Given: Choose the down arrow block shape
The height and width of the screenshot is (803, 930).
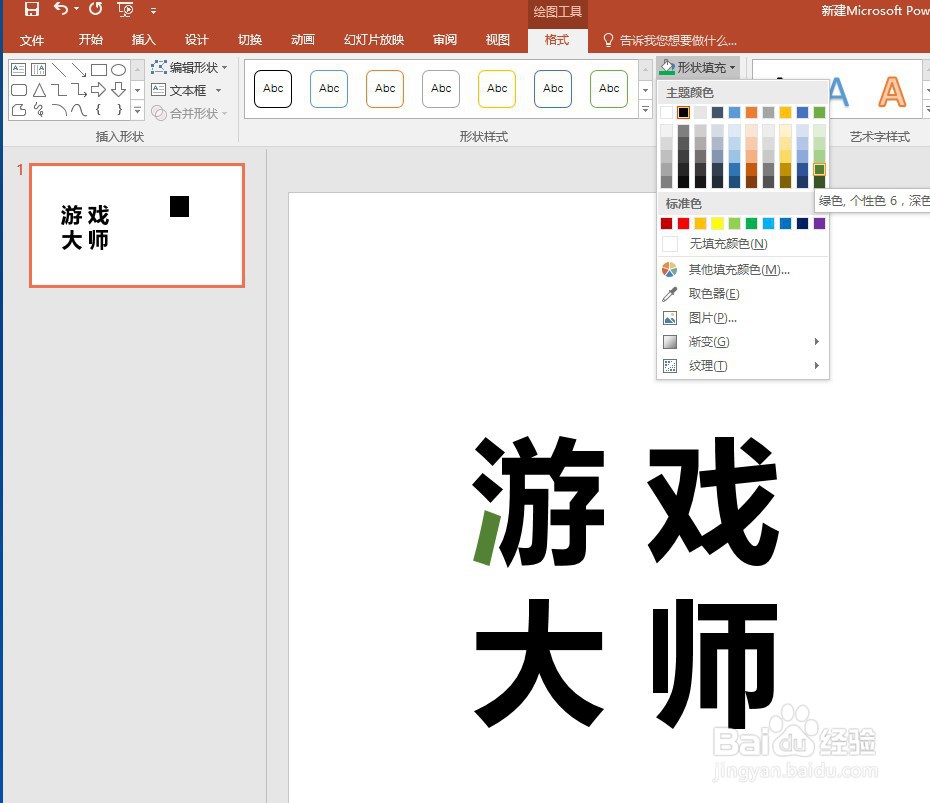Looking at the screenshot, I should tap(119, 90).
